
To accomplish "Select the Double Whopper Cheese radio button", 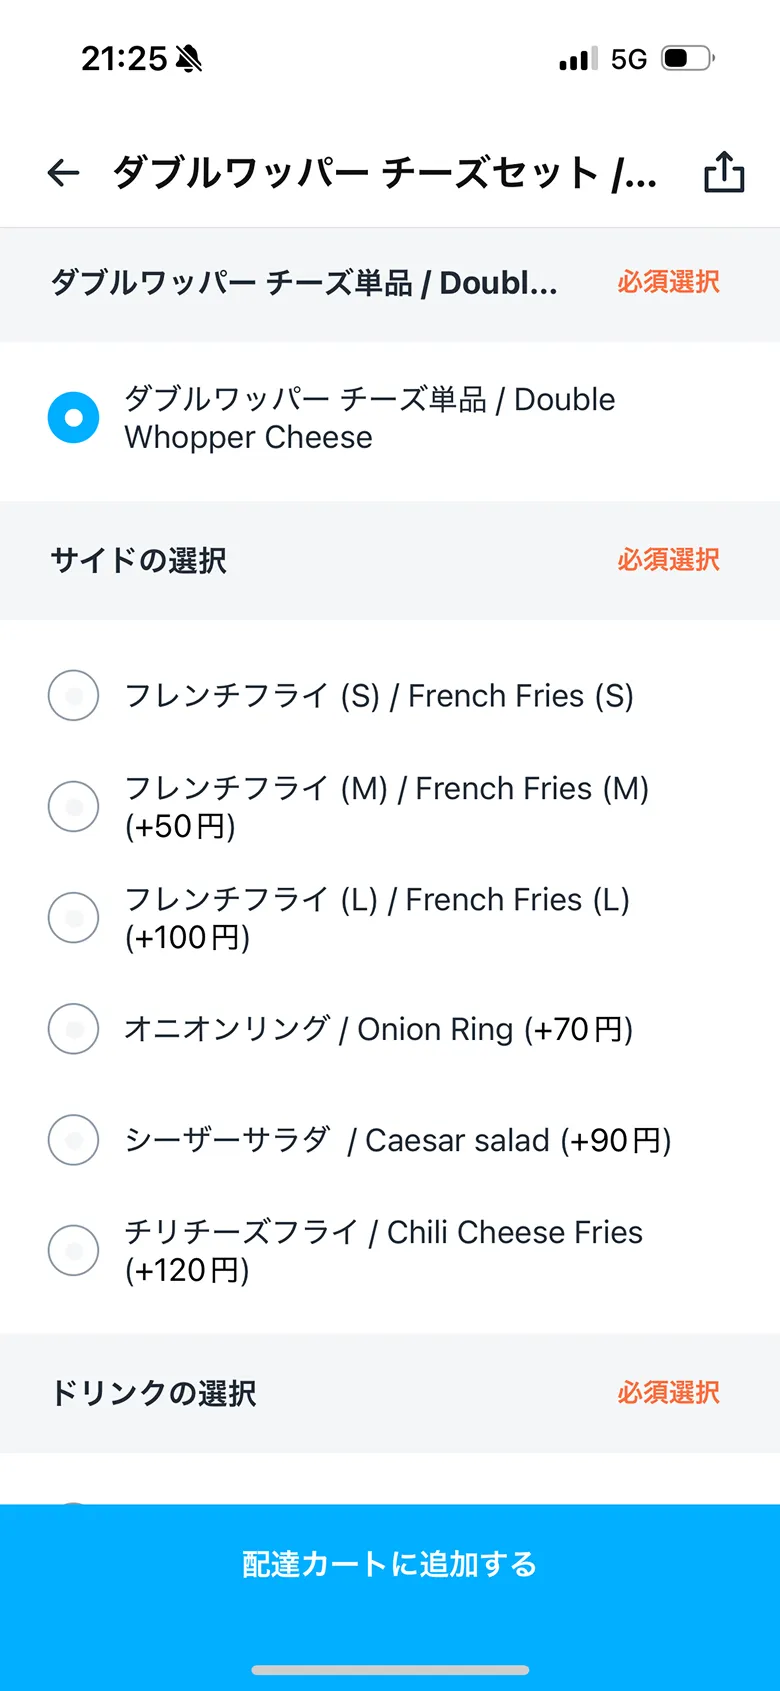I will tap(74, 418).
